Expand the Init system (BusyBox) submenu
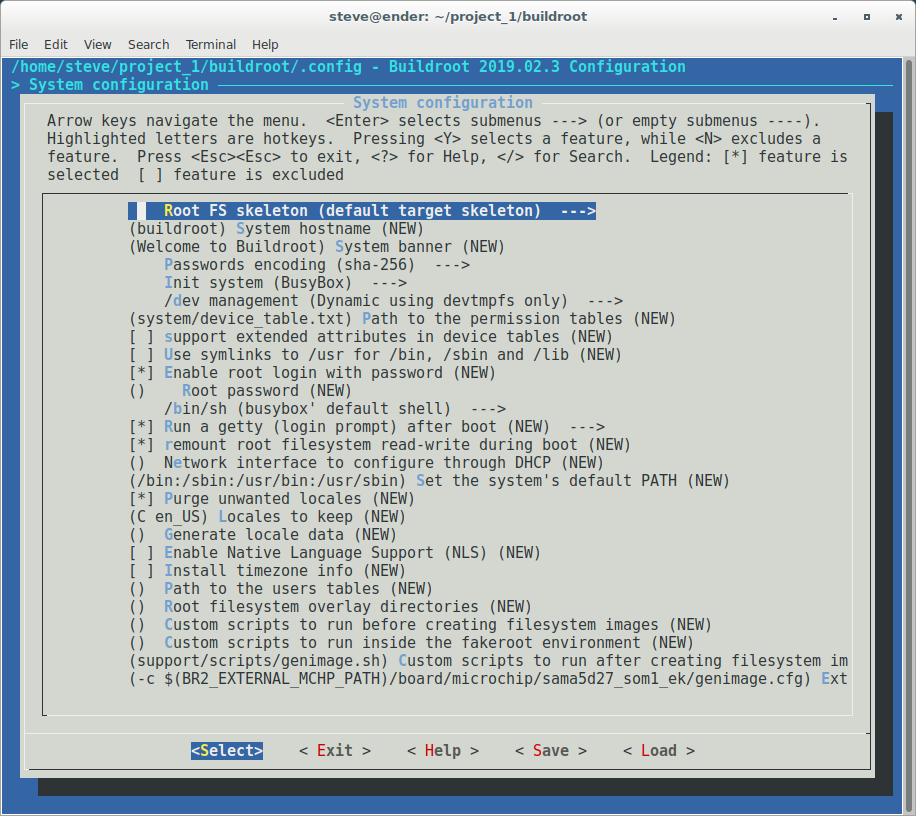This screenshot has width=916, height=816. (x=271, y=283)
